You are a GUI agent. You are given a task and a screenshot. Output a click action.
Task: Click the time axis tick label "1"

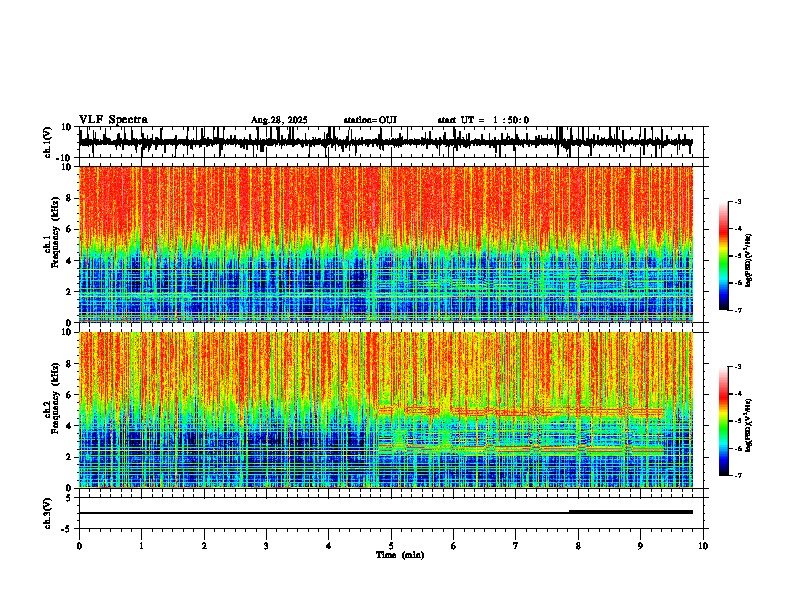[x=141, y=546]
